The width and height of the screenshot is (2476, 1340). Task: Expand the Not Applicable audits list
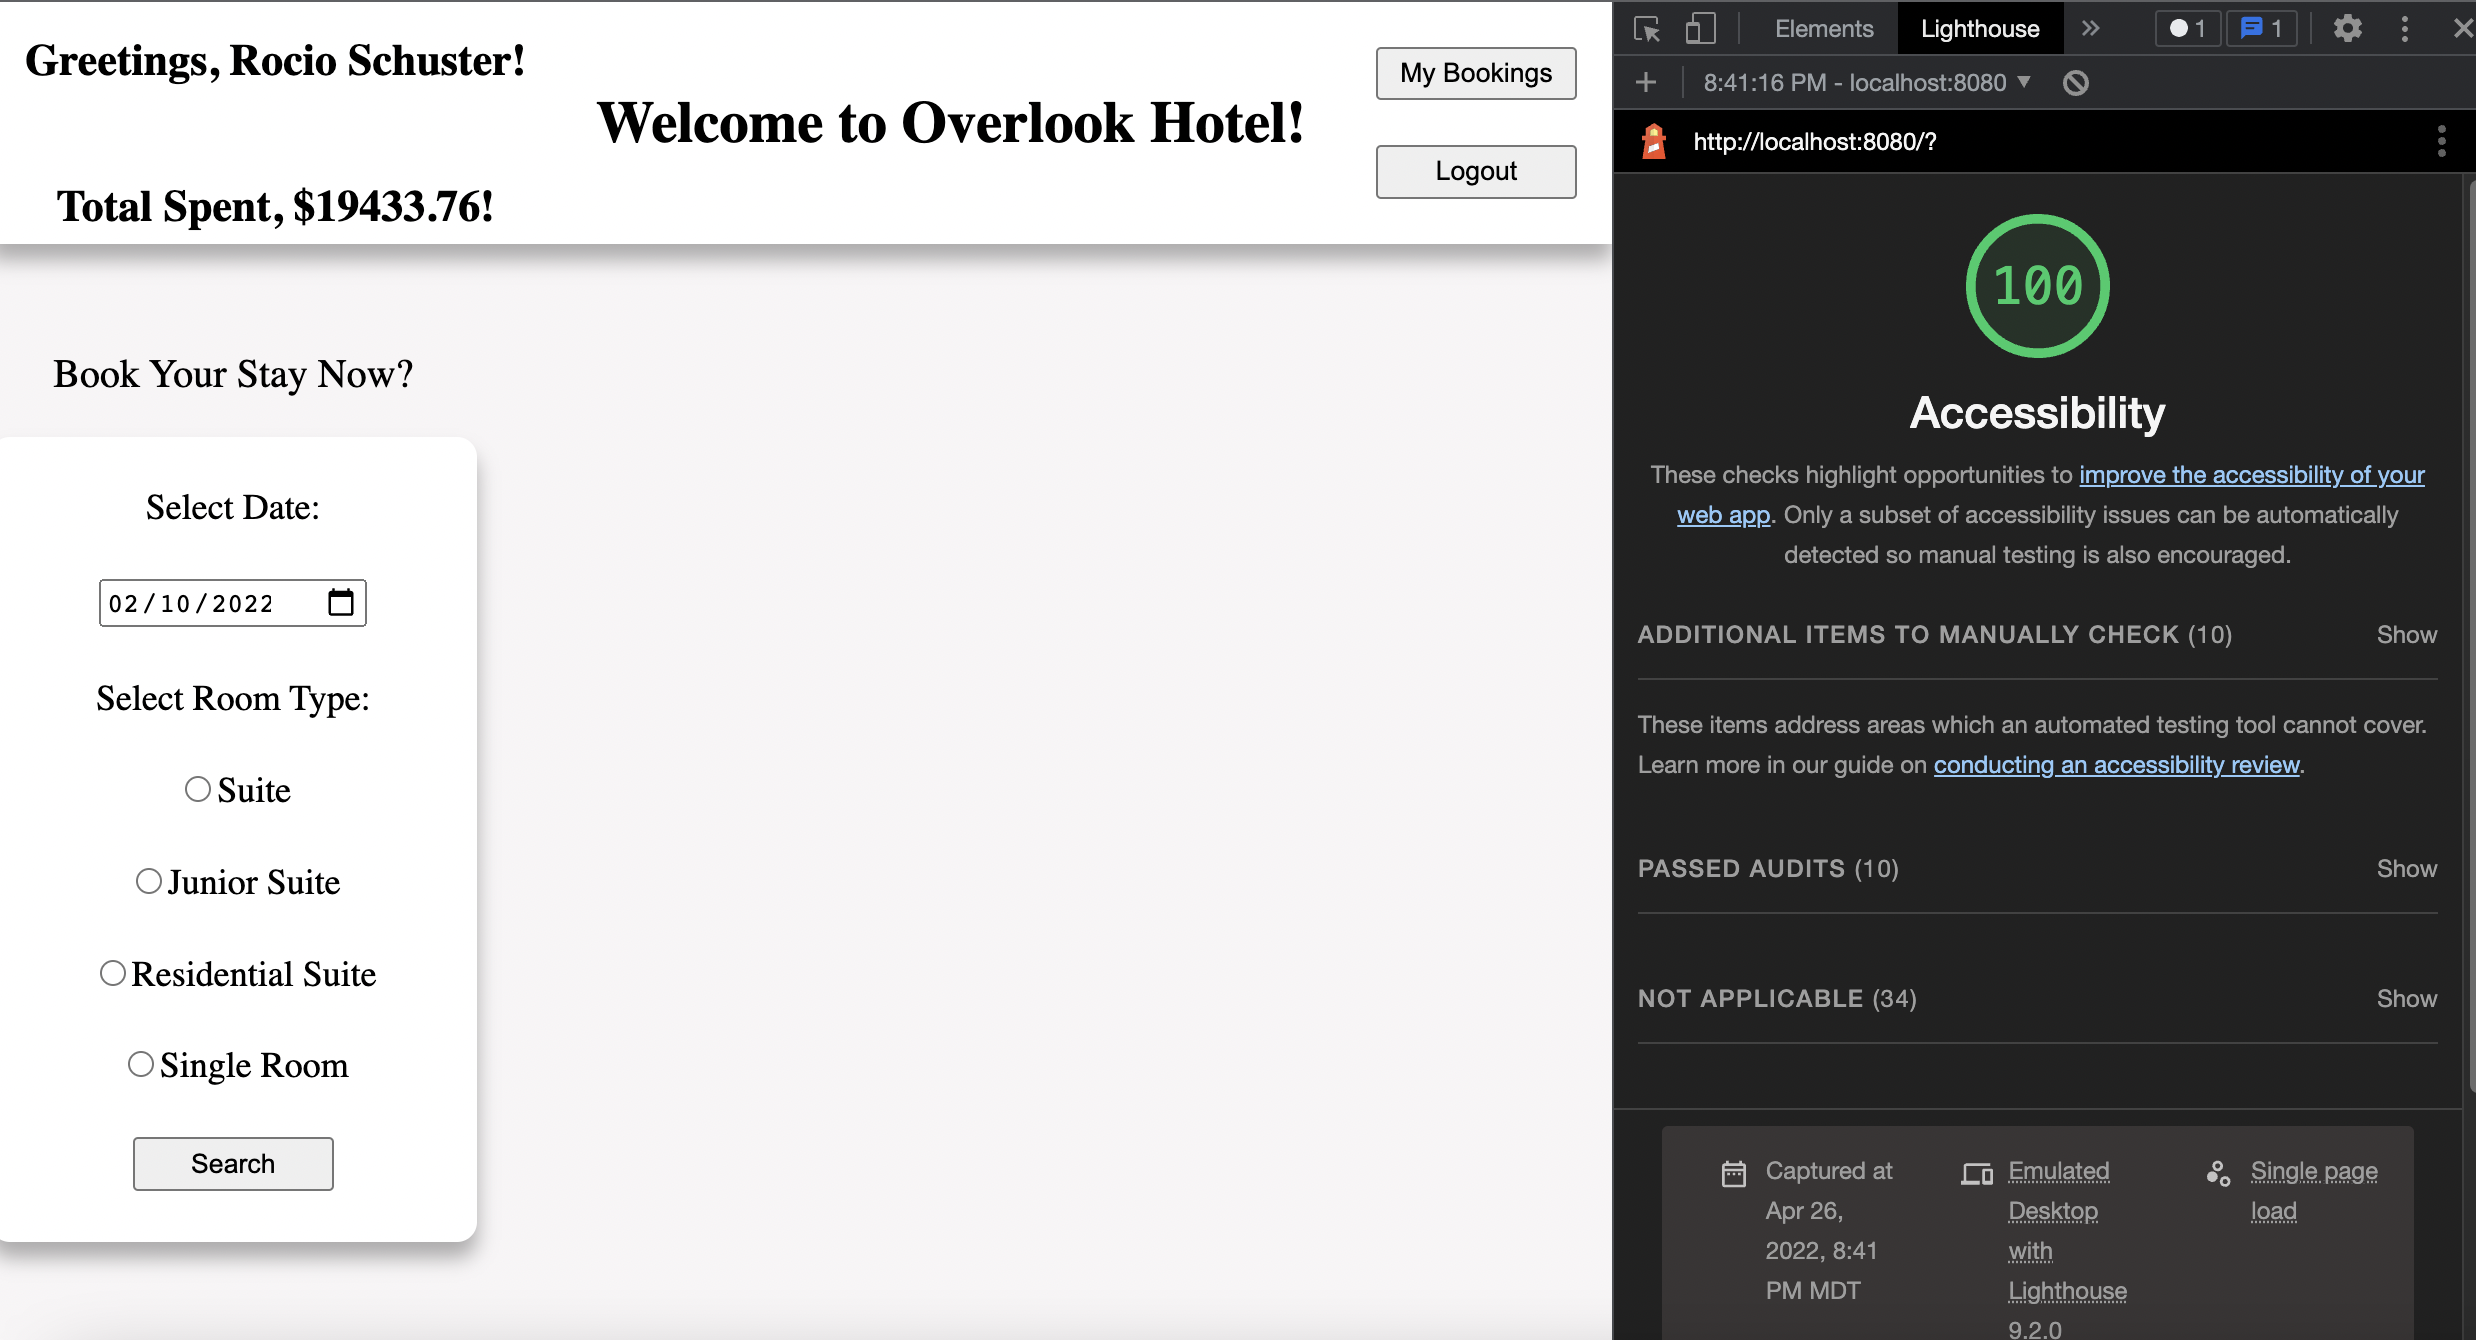(2406, 998)
